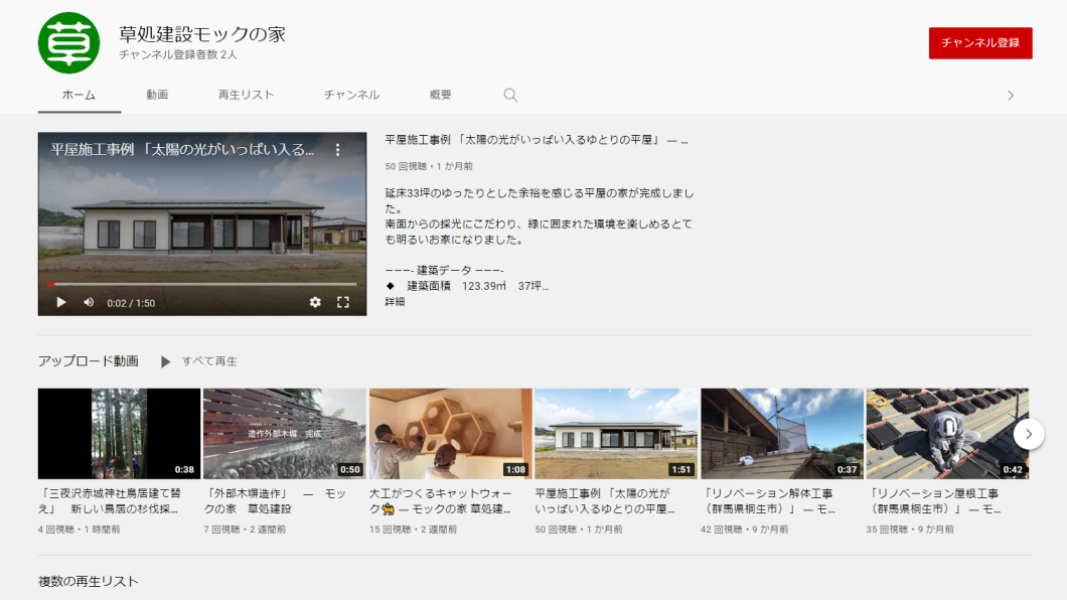Image resolution: width=1067 pixels, height=600 pixels.
Task: Open the キャットウォーク video title link
Action: (438, 500)
